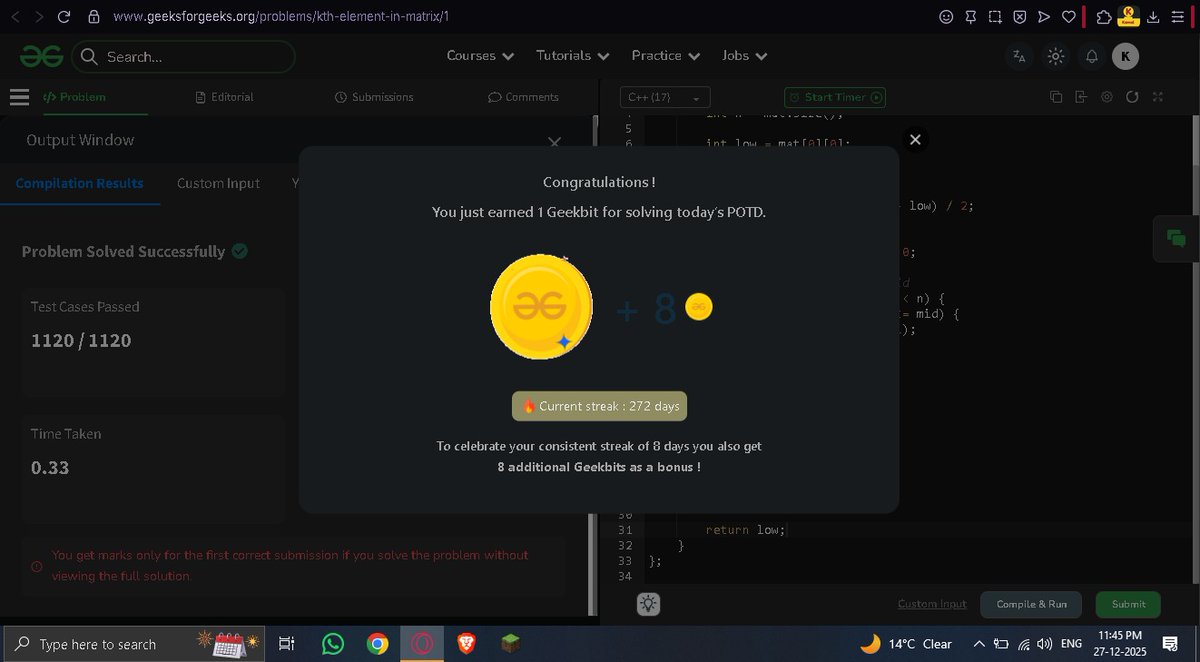This screenshot has height=662, width=1200.
Task: Open Task View on the taskbar
Action: pyautogui.click(x=287, y=644)
